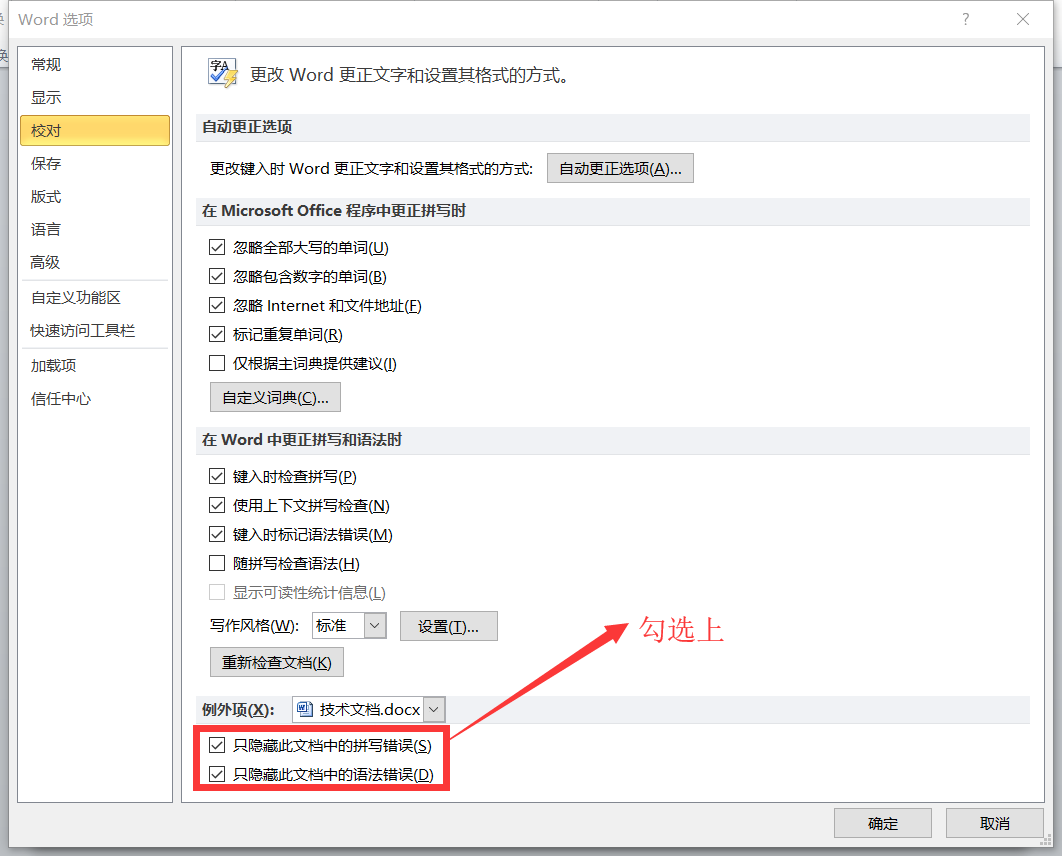Image resolution: width=1062 pixels, height=856 pixels.
Task: Click the 设置(T)... button
Action: [448, 626]
